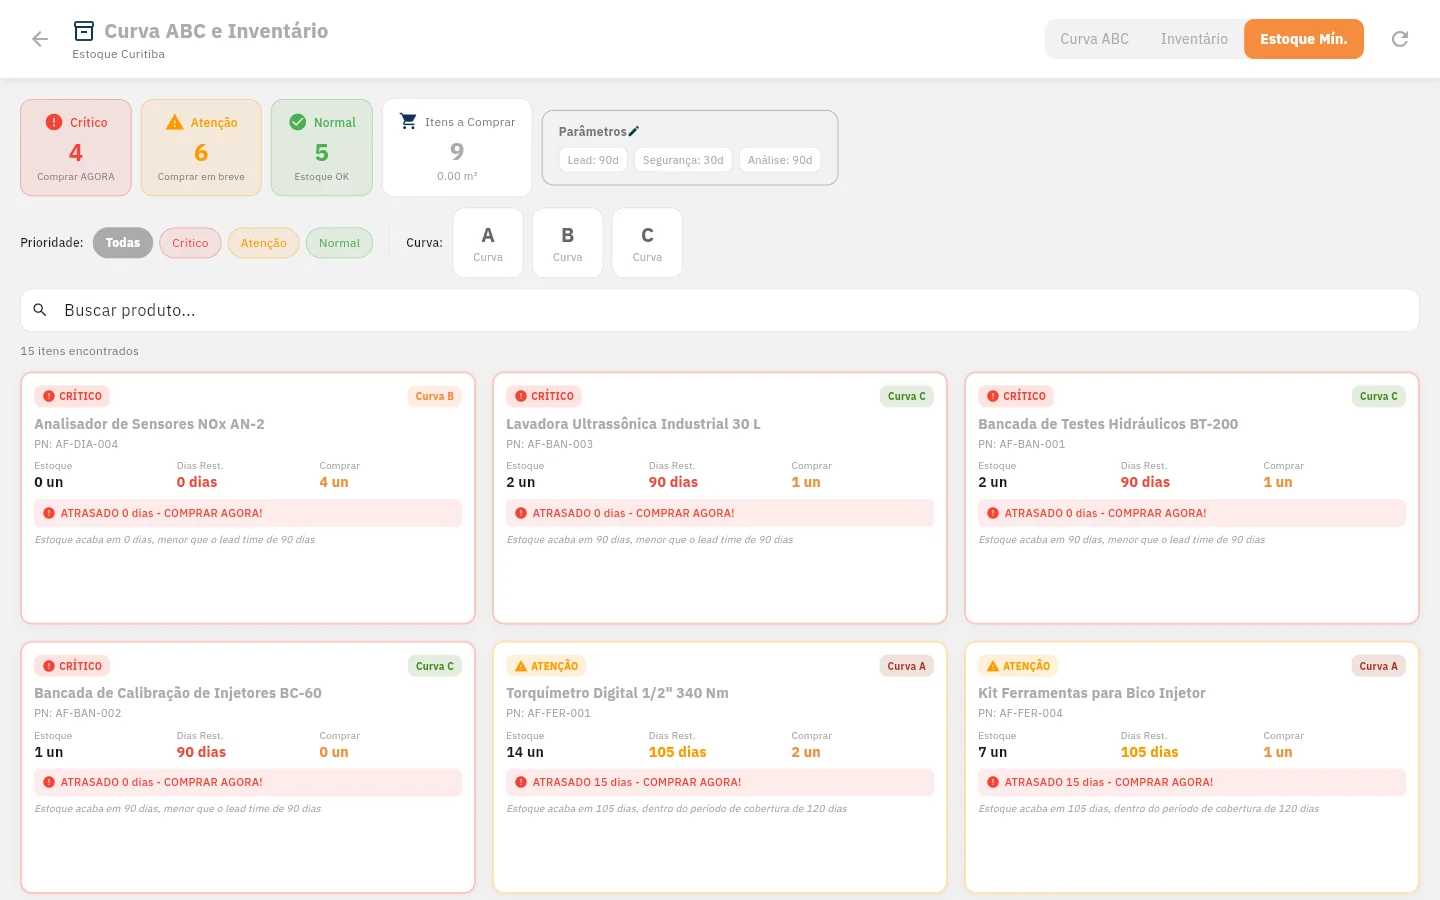Click the red alert icon in Crítico card

click(54, 122)
